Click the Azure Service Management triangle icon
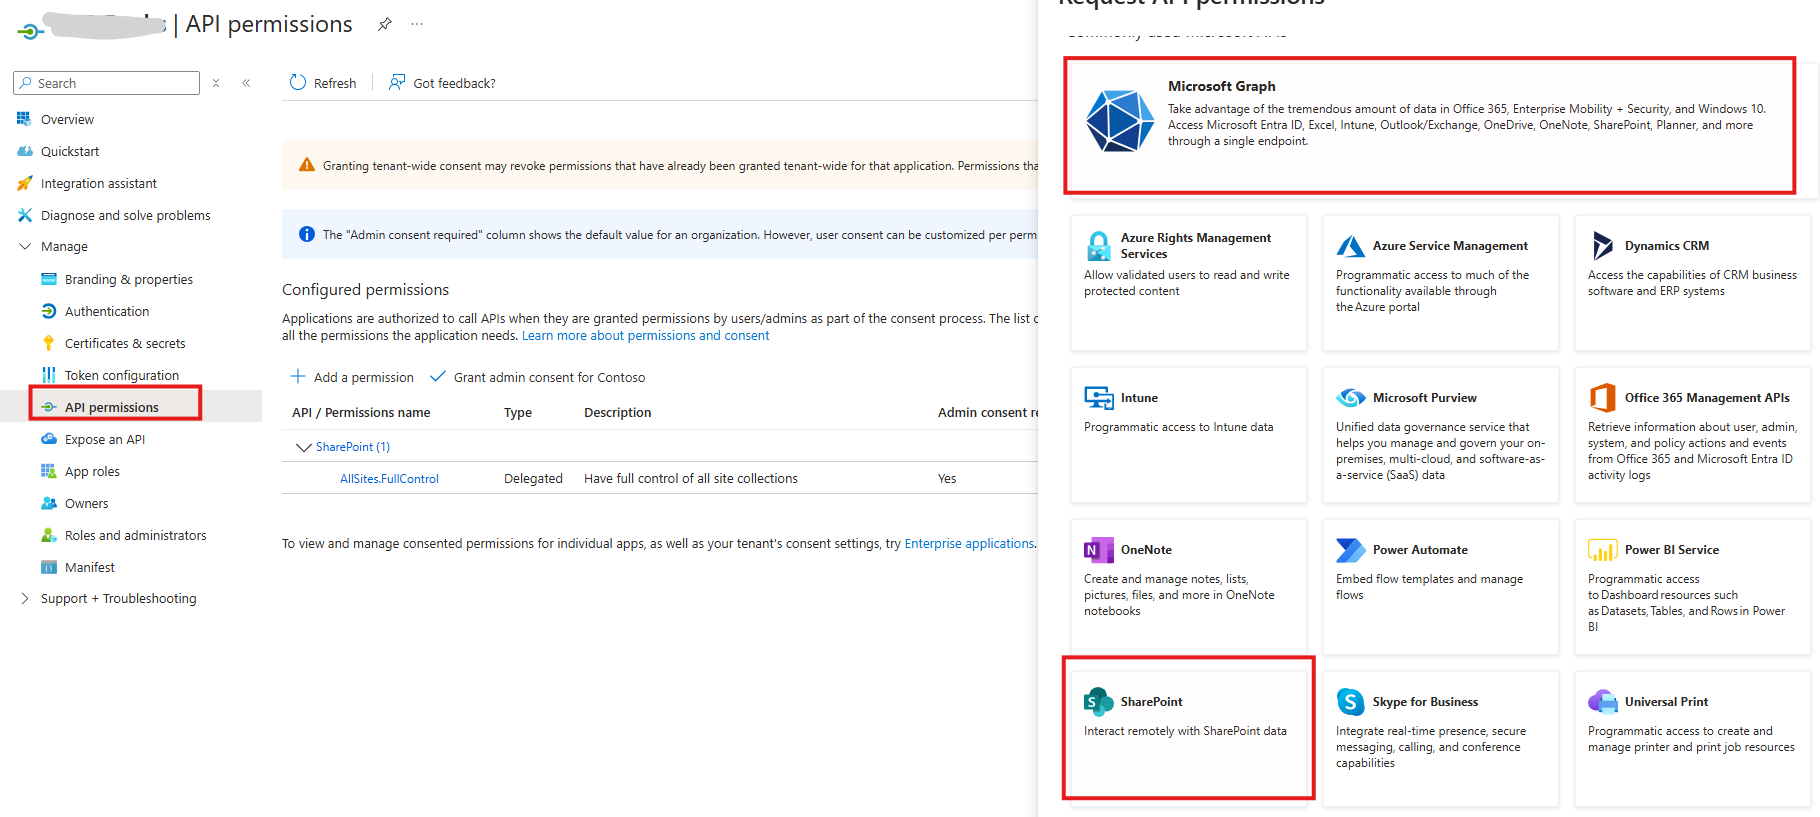 pos(1350,246)
